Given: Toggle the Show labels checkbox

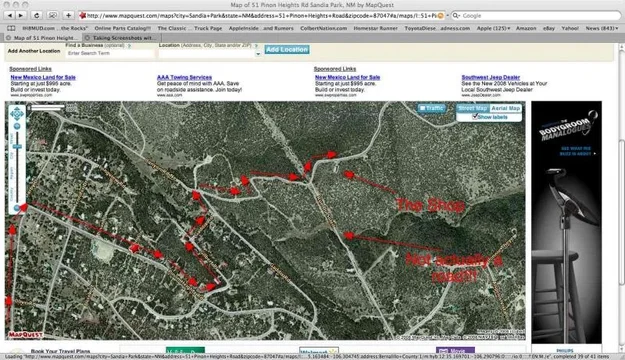Looking at the screenshot, I should point(475,117).
